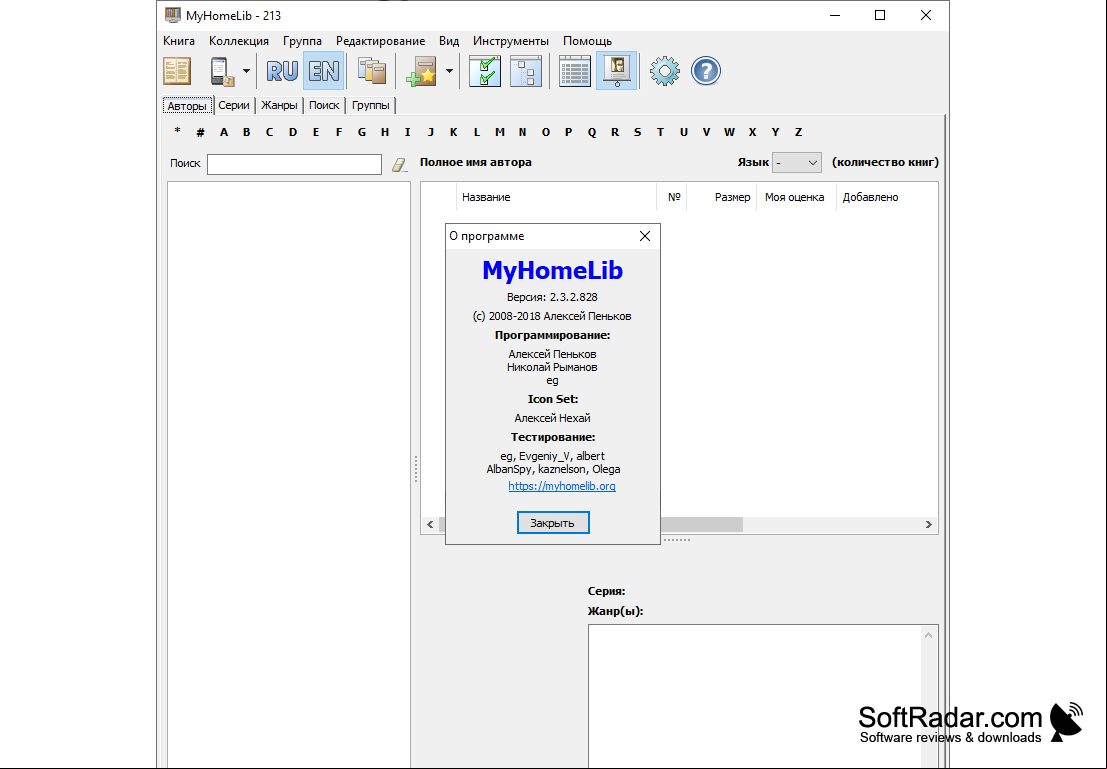Open the Коллекция menu
This screenshot has width=1107, height=769.
(x=239, y=41)
